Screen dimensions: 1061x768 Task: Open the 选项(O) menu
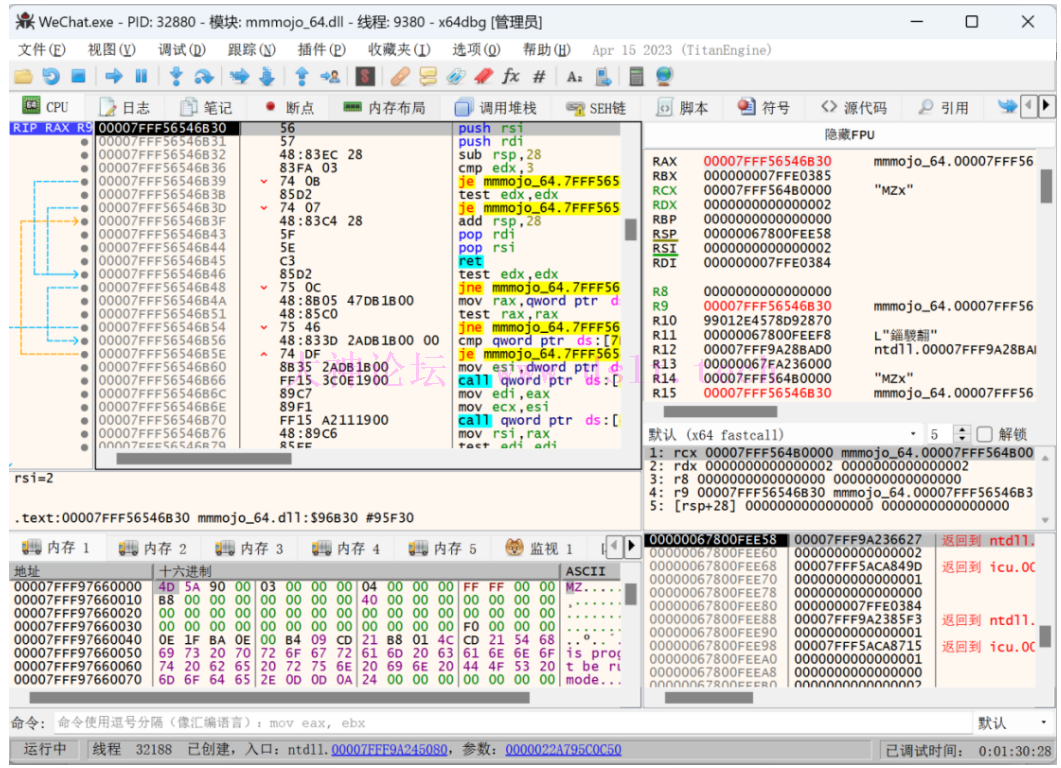(x=476, y=50)
